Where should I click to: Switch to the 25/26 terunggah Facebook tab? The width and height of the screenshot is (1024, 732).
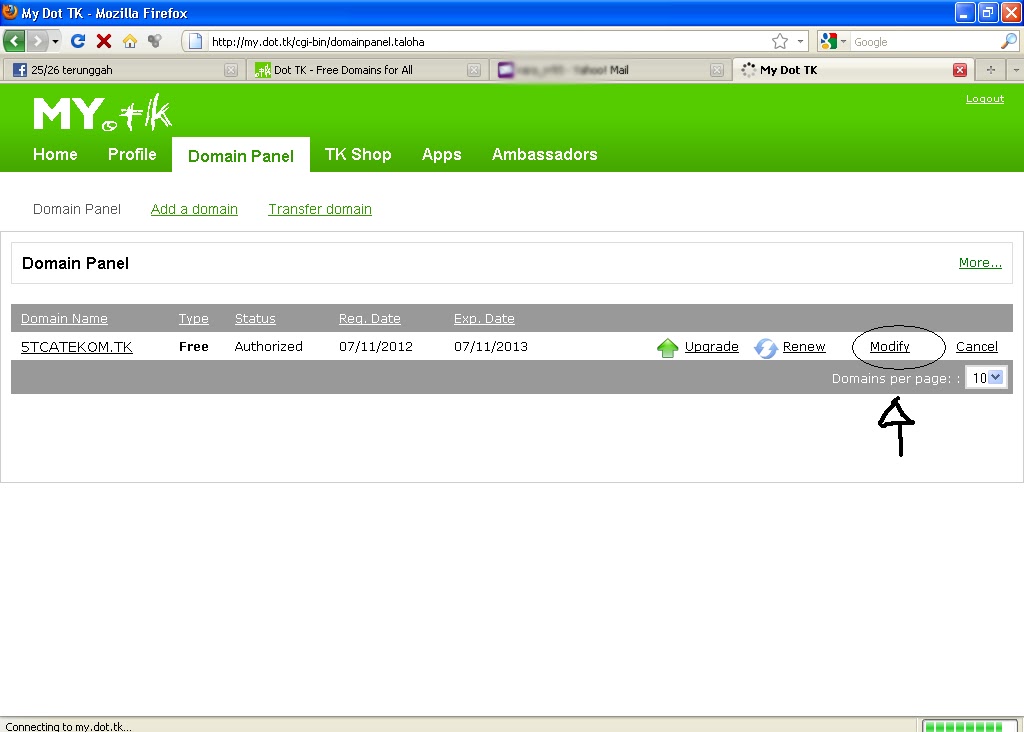pyautogui.click(x=122, y=70)
